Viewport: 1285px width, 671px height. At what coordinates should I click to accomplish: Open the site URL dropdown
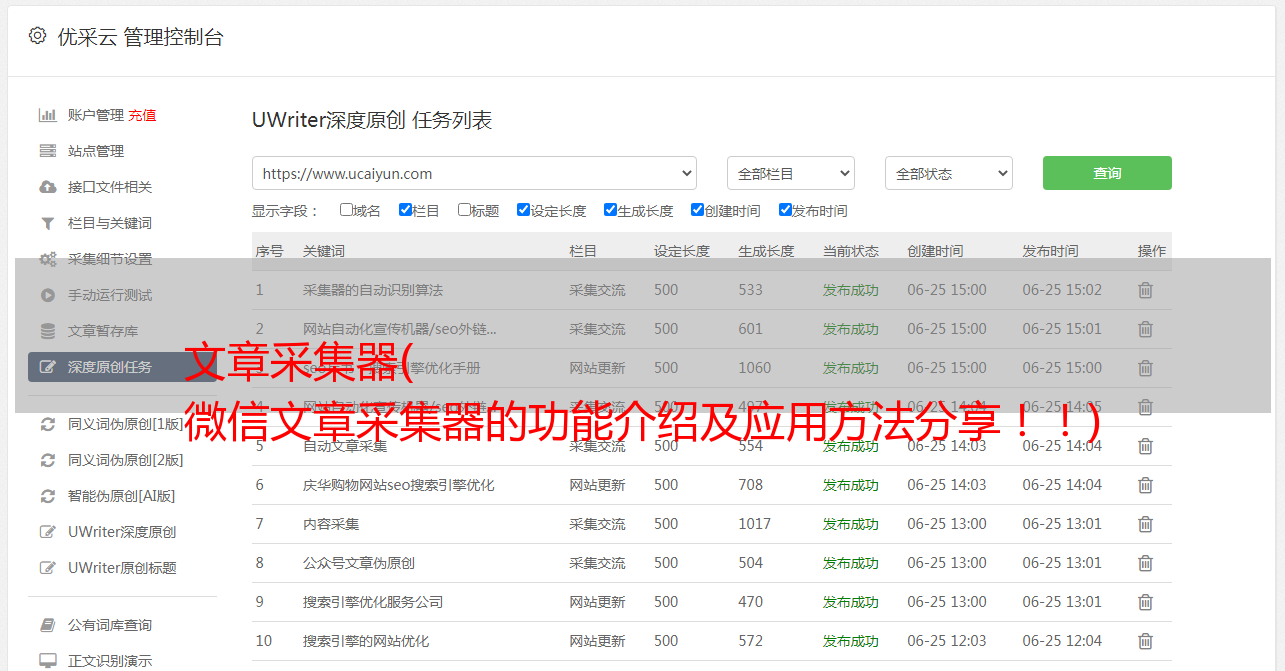(x=474, y=173)
